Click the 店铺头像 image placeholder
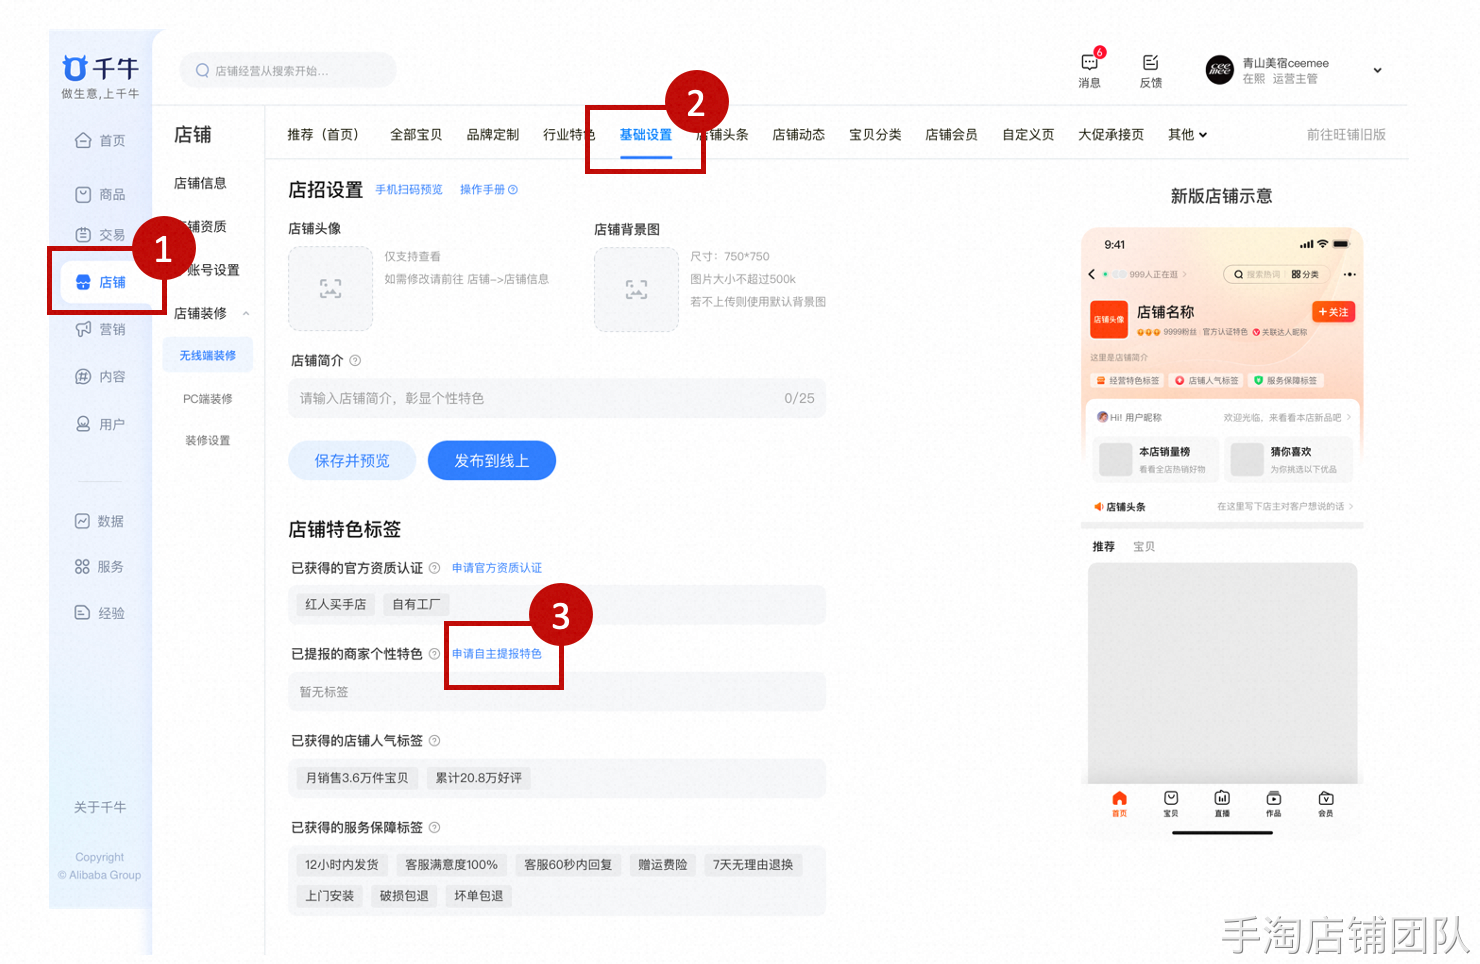 click(x=331, y=289)
